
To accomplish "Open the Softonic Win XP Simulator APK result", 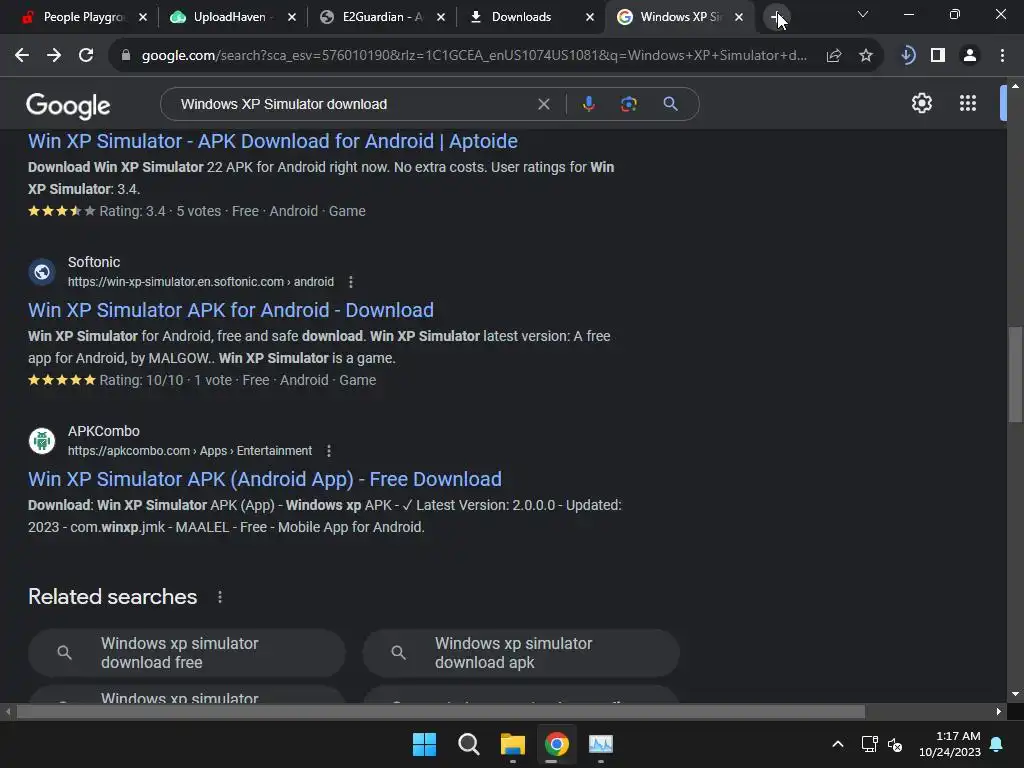I will tap(231, 310).
